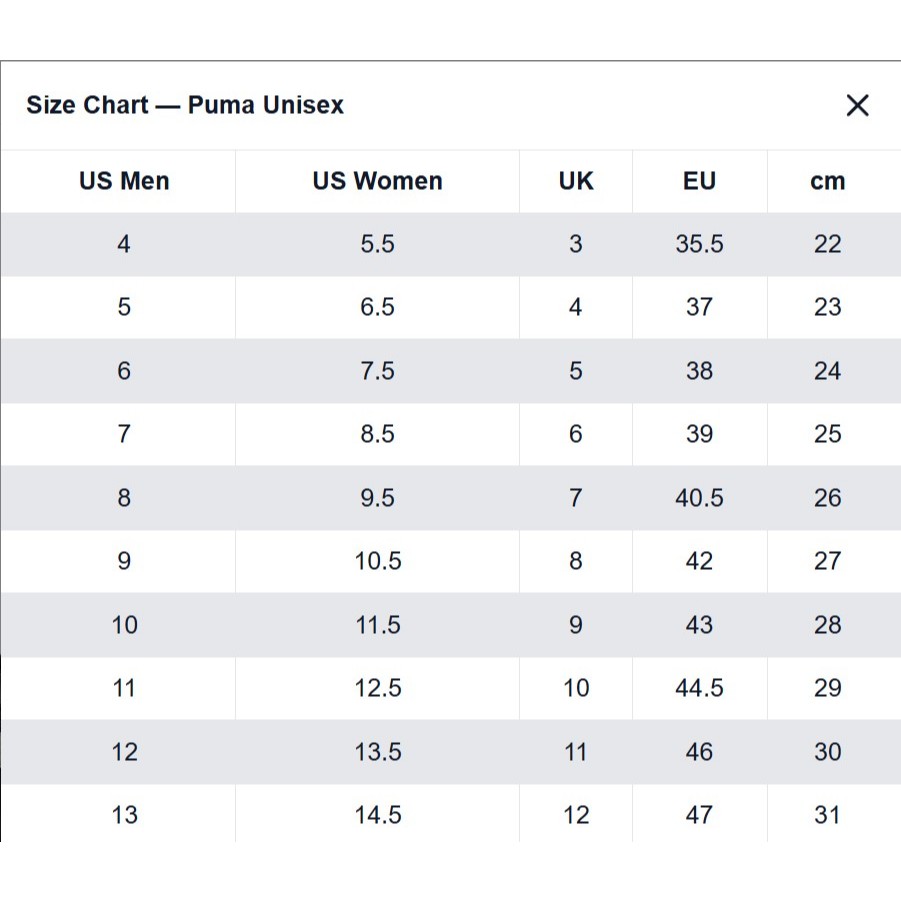Select the UK column header
The height and width of the screenshot is (901, 901).
(576, 181)
